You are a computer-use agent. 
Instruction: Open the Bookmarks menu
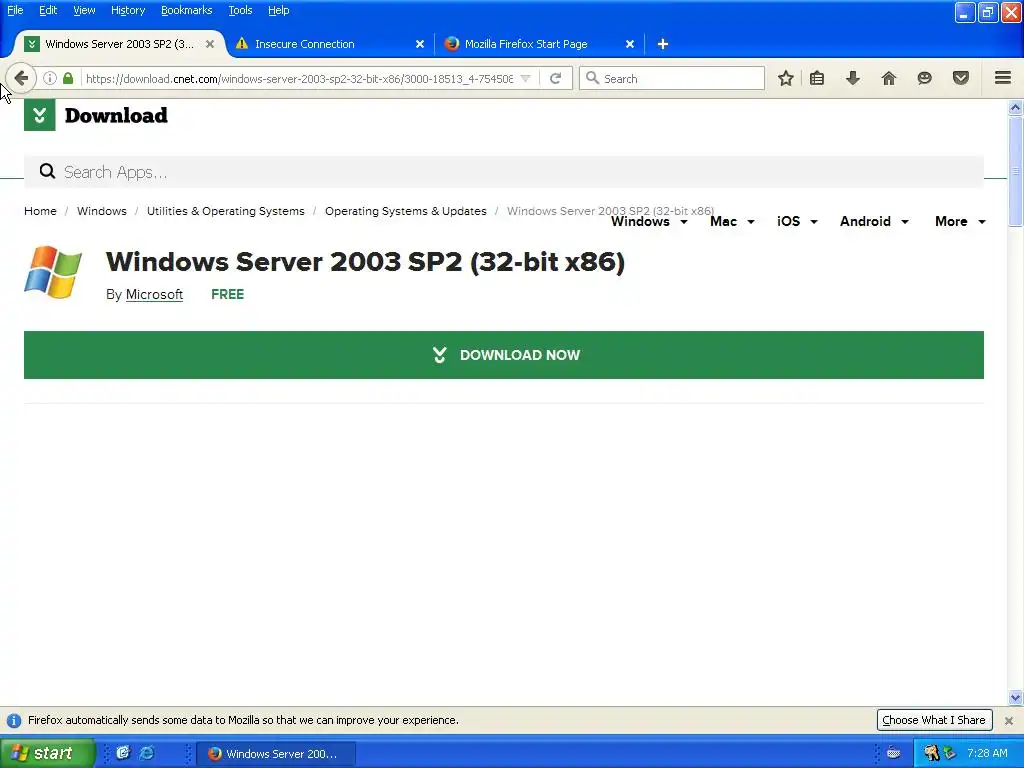(x=187, y=10)
